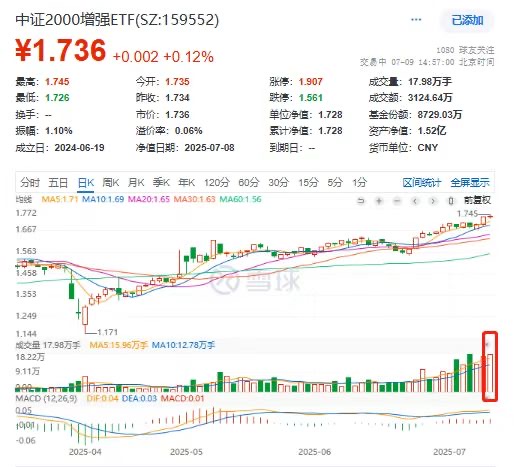Screen dimensions: 514x467
Task: Click the chart reset (undo arrow) icon
Action: point(361,201)
